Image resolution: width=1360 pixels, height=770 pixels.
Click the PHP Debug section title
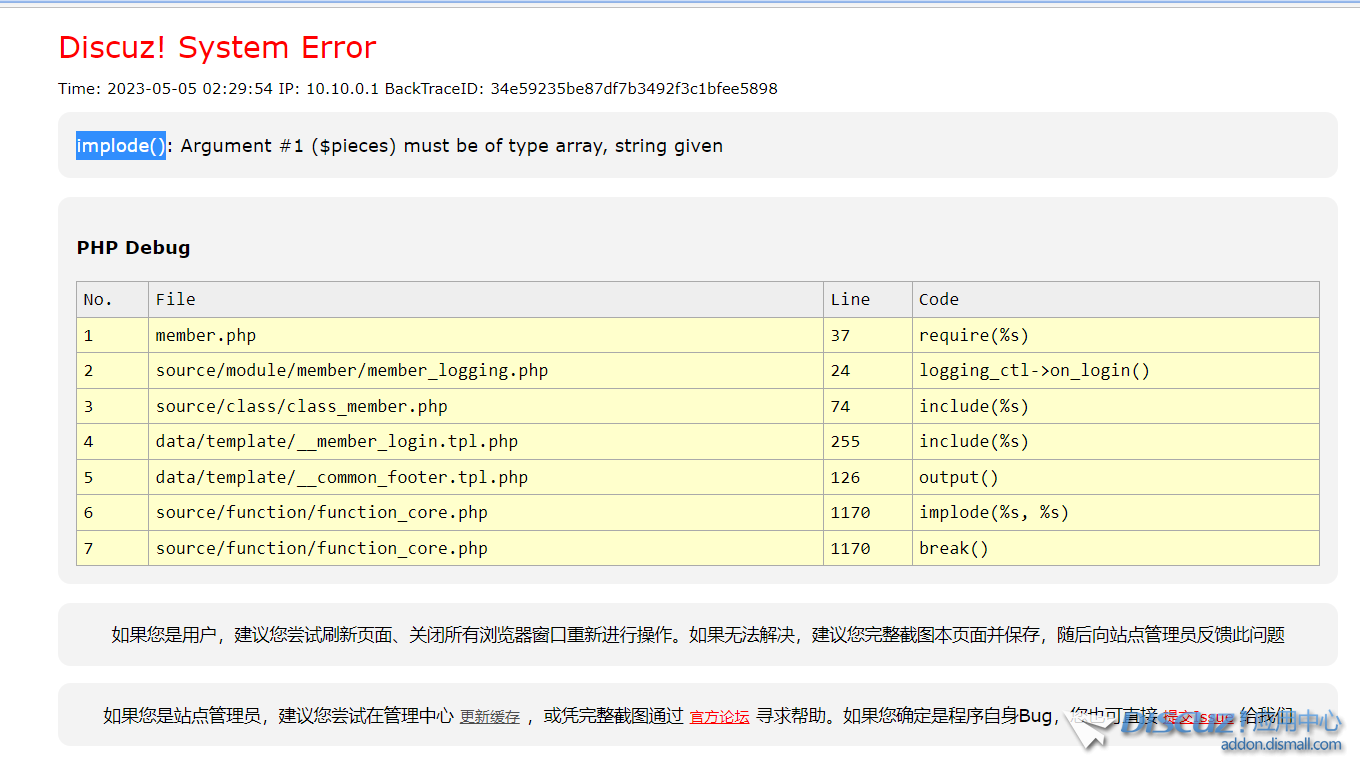coord(133,247)
